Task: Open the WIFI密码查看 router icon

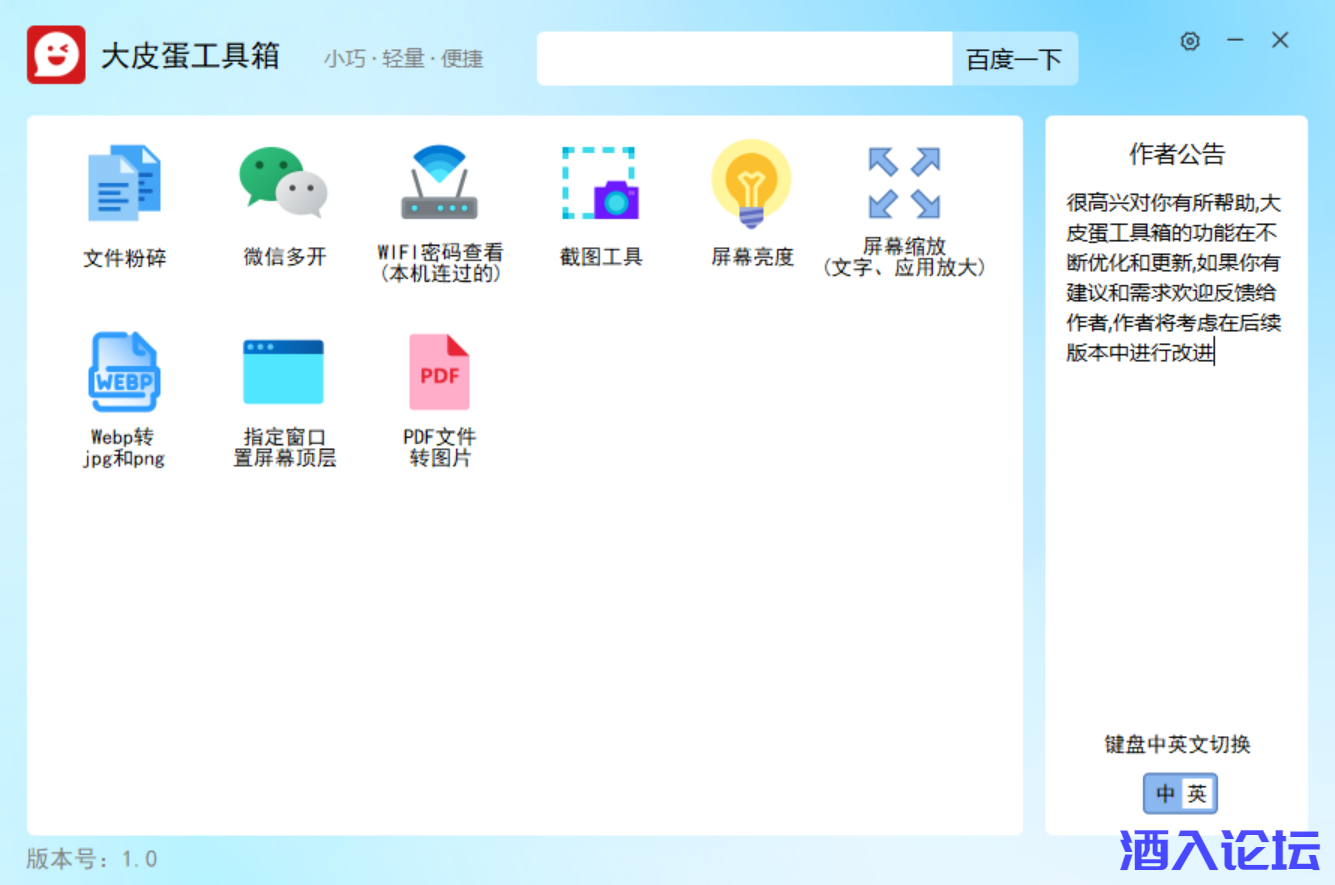Action: click(440, 184)
